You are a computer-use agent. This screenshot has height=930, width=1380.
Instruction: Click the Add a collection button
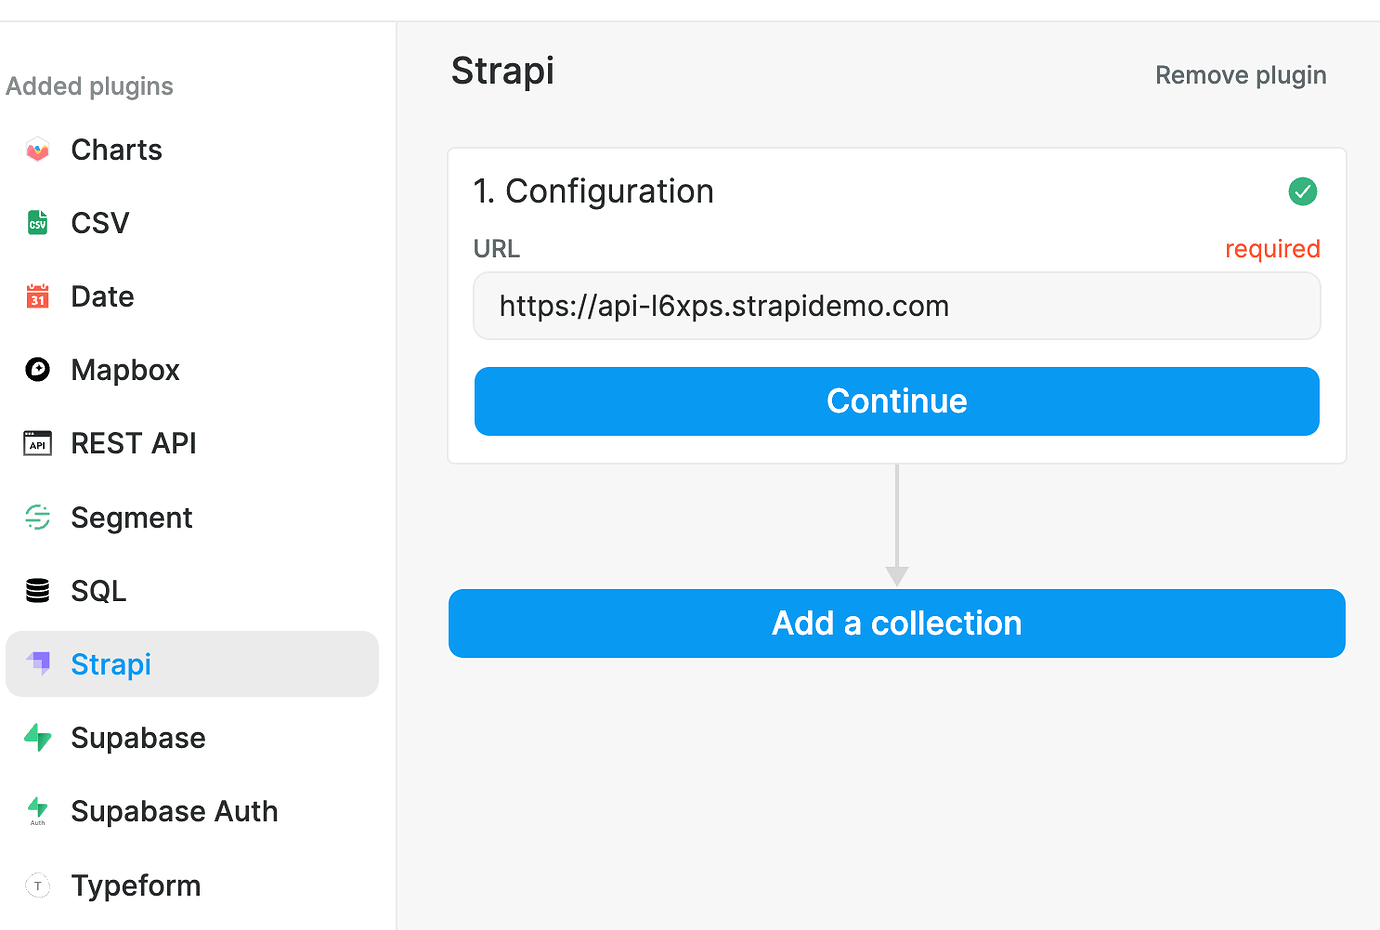[x=896, y=623]
